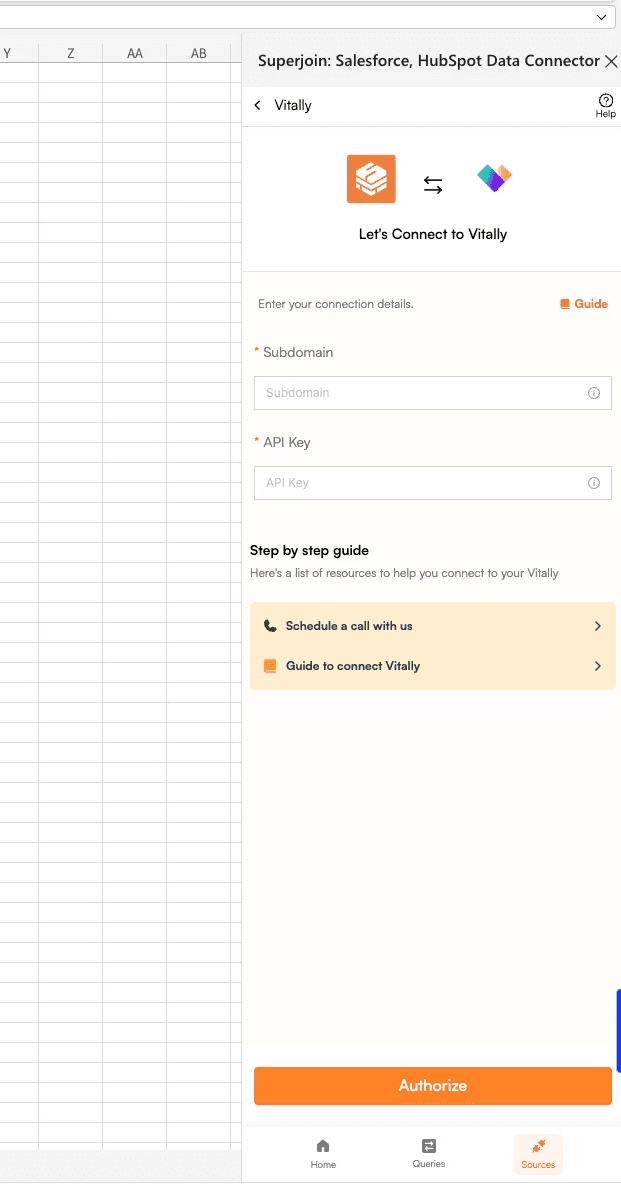Switch to the Queries tab
This screenshot has width=621, height=1188.
coord(429,1154)
